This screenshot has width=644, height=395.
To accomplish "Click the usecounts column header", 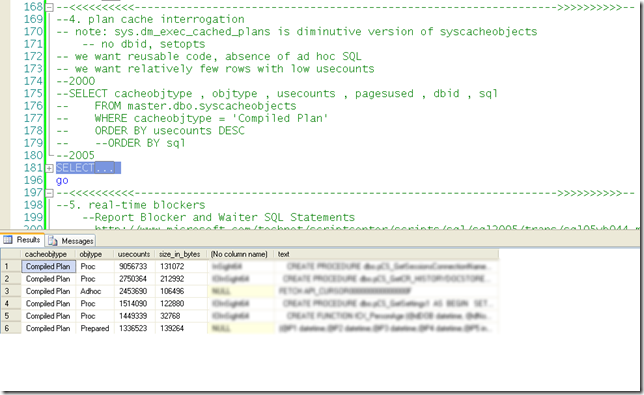I will (134, 254).
